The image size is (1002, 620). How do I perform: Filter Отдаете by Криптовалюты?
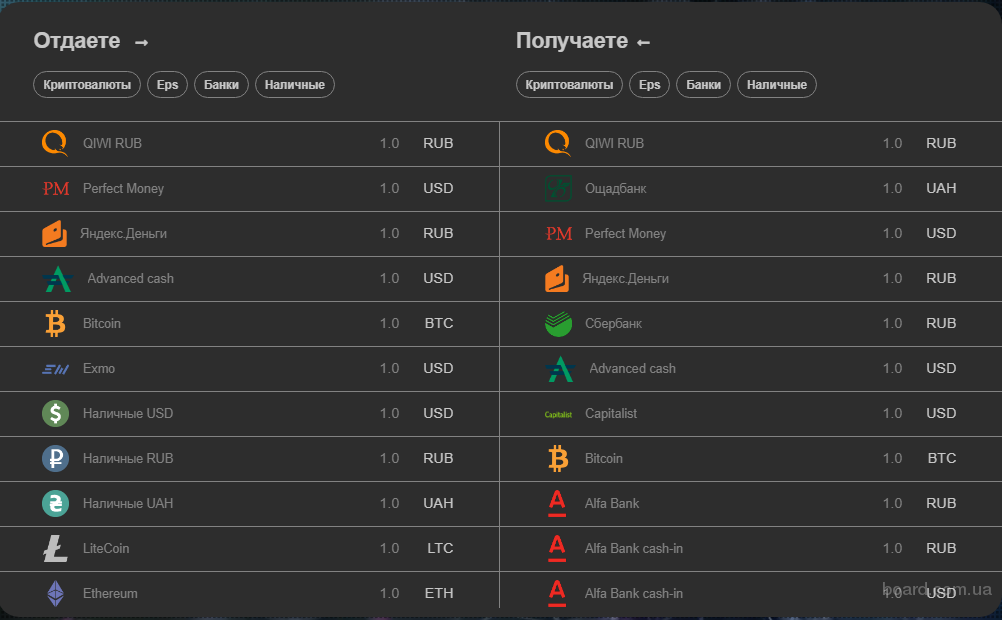click(x=87, y=84)
